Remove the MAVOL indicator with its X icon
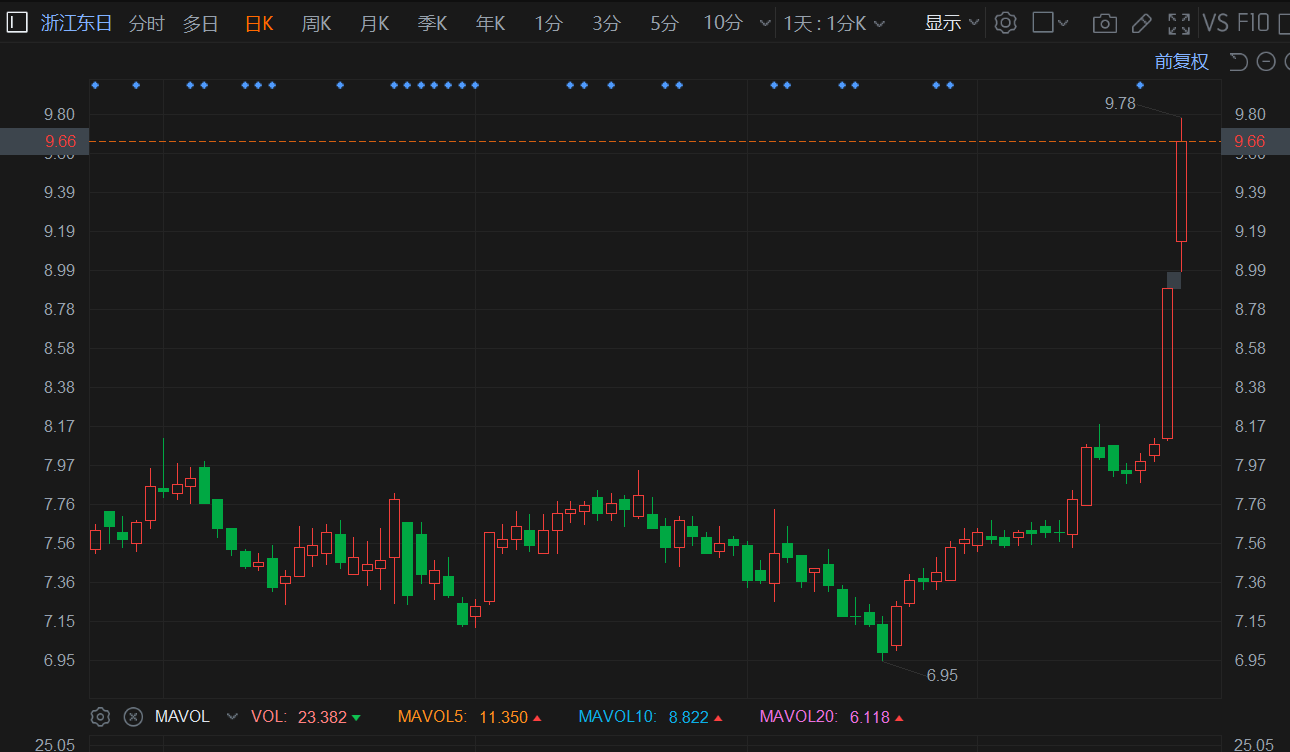The width and height of the screenshot is (1290, 752). tap(133, 716)
